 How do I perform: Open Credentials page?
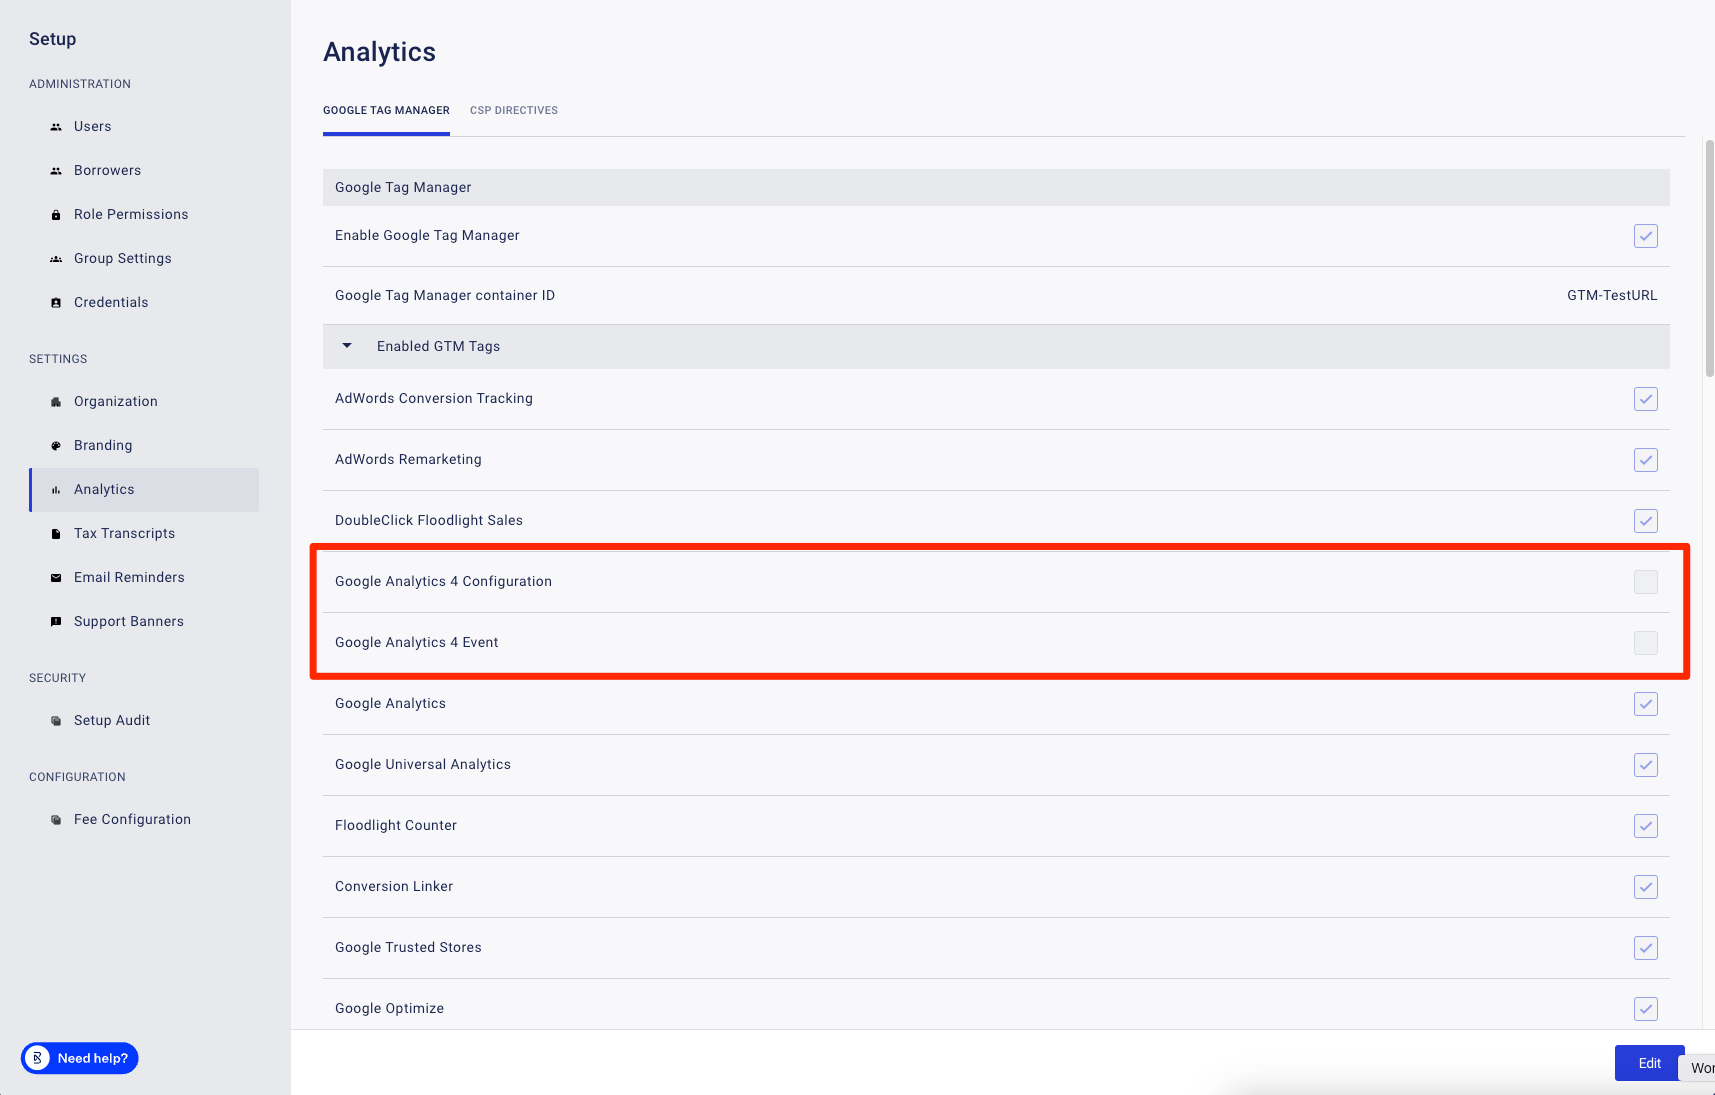[144, 303]
